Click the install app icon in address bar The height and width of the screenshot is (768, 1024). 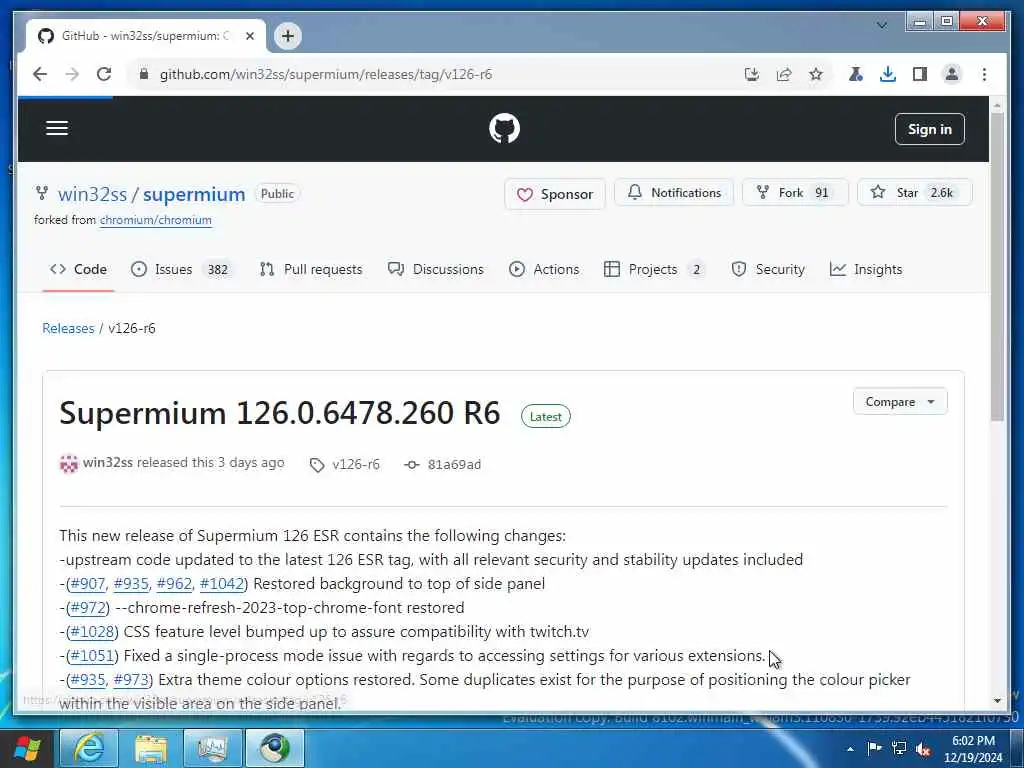[x=752, y=74]
